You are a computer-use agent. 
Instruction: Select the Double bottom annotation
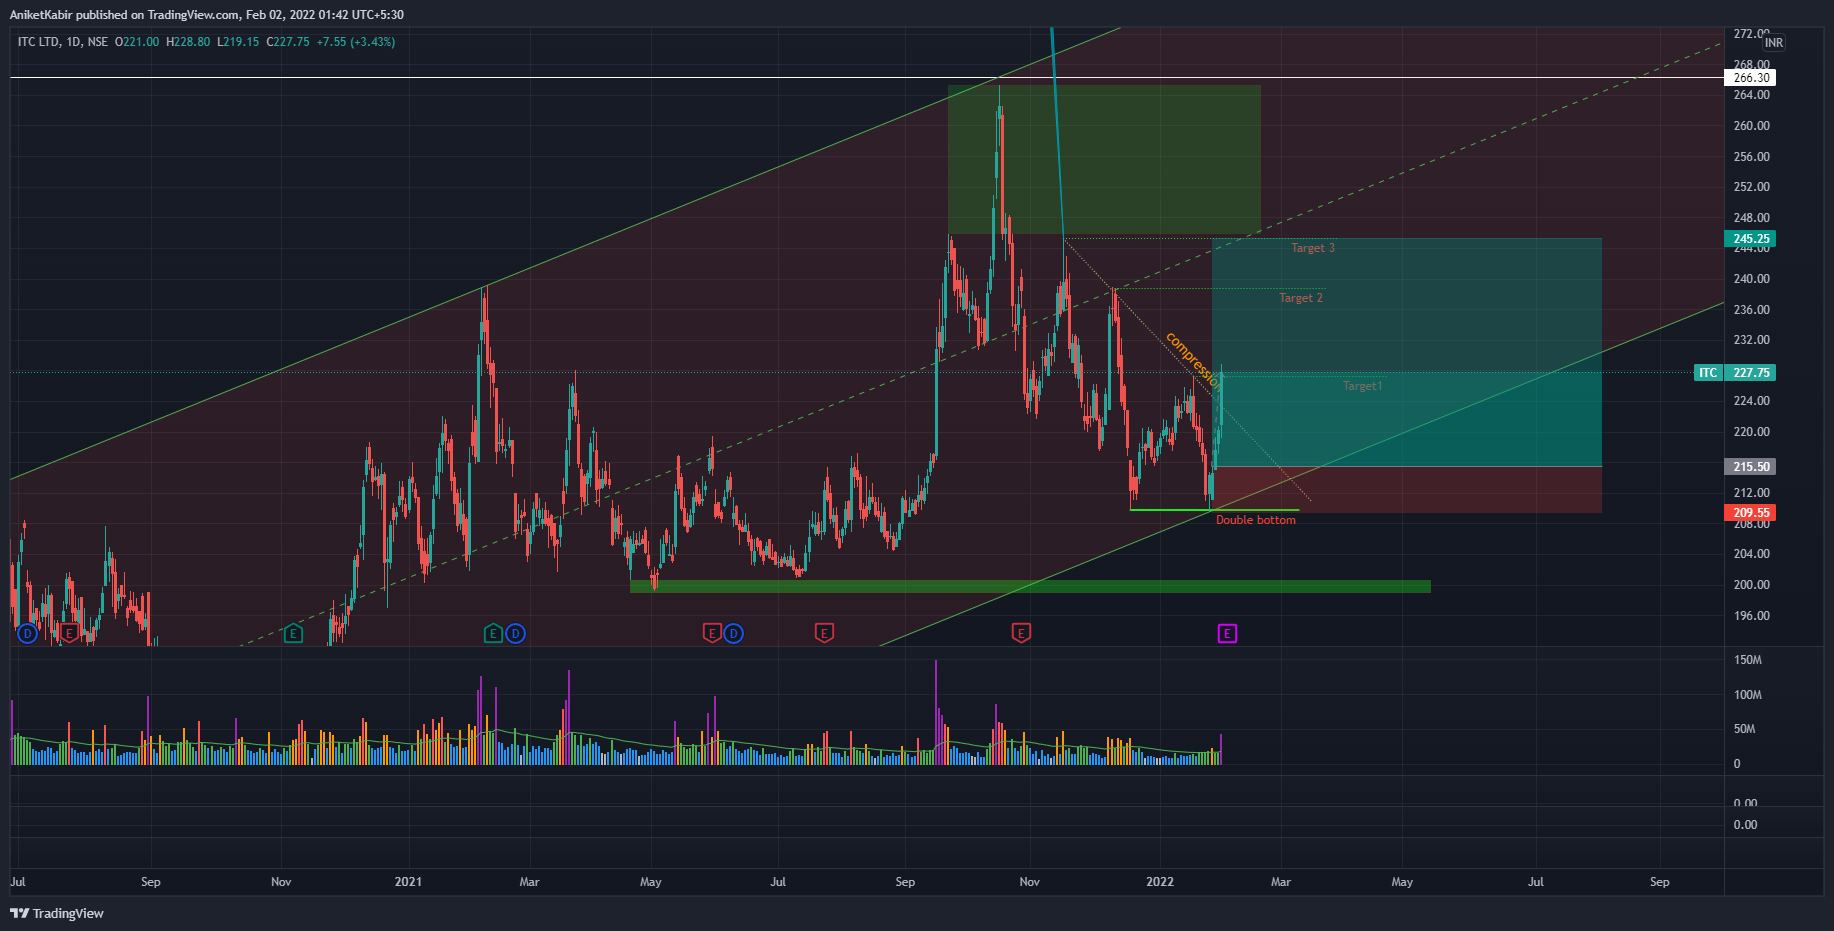1256,520
